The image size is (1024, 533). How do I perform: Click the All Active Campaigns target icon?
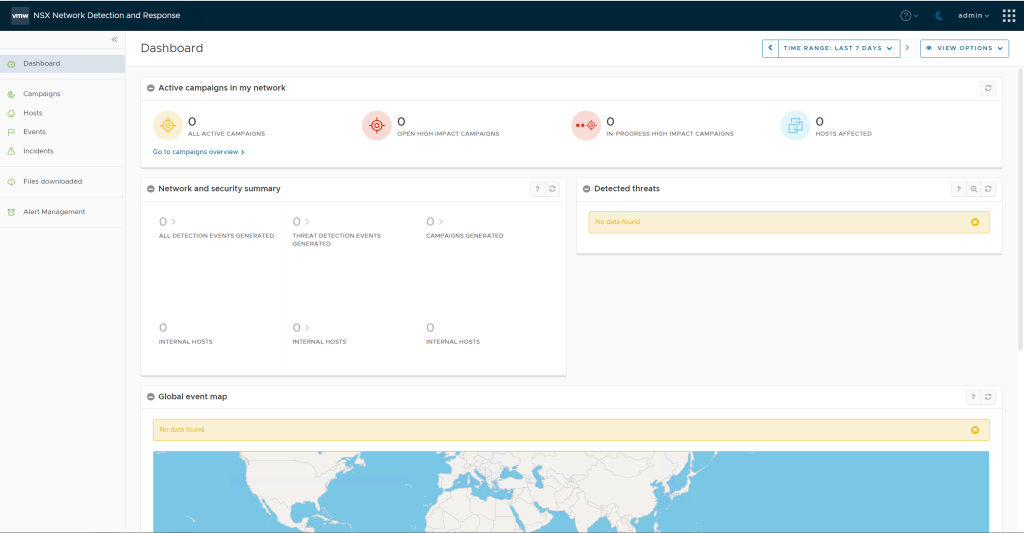click(167, 126)
